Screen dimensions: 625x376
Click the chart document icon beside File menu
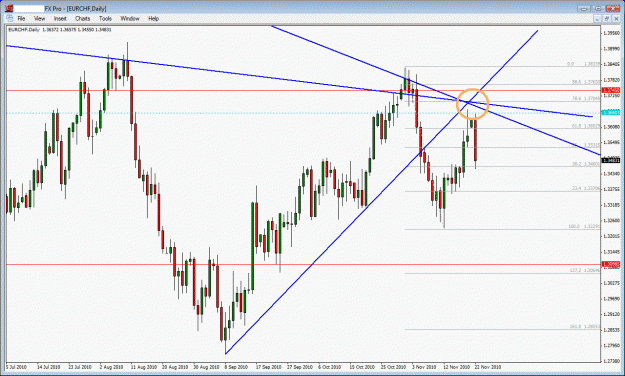point(9,18)
